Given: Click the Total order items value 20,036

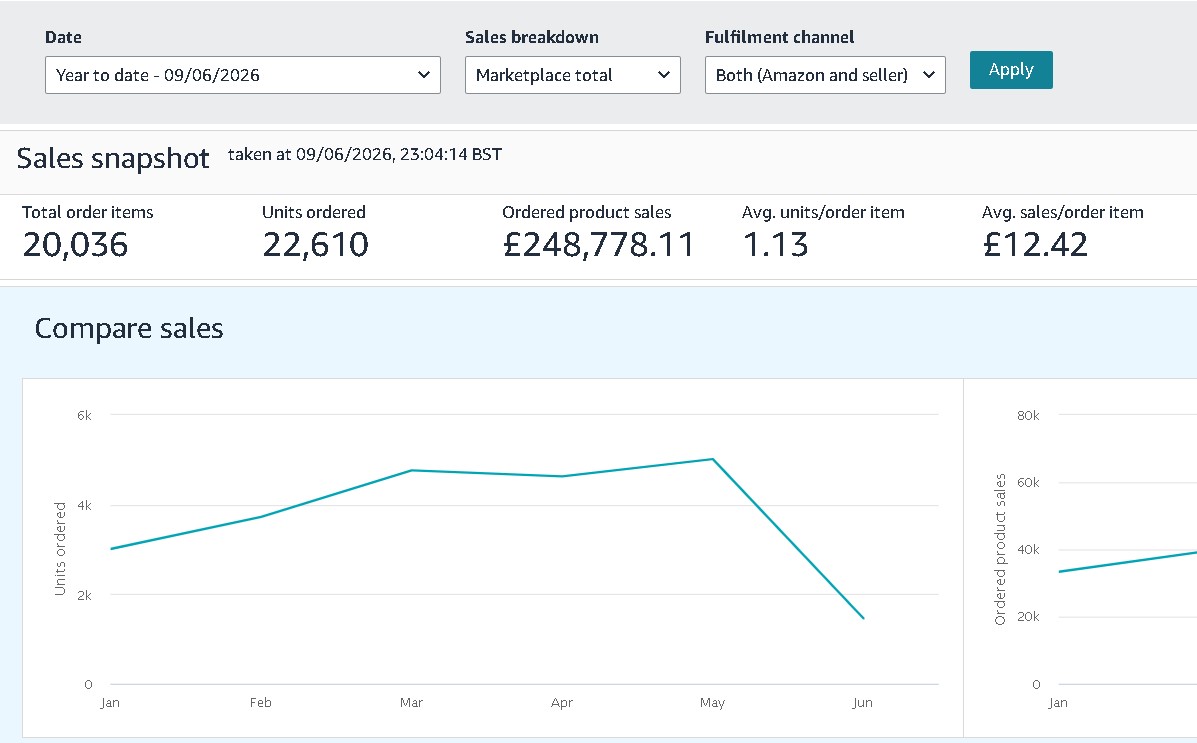Looking at the screenshot, I should click(x=76, y=244).
